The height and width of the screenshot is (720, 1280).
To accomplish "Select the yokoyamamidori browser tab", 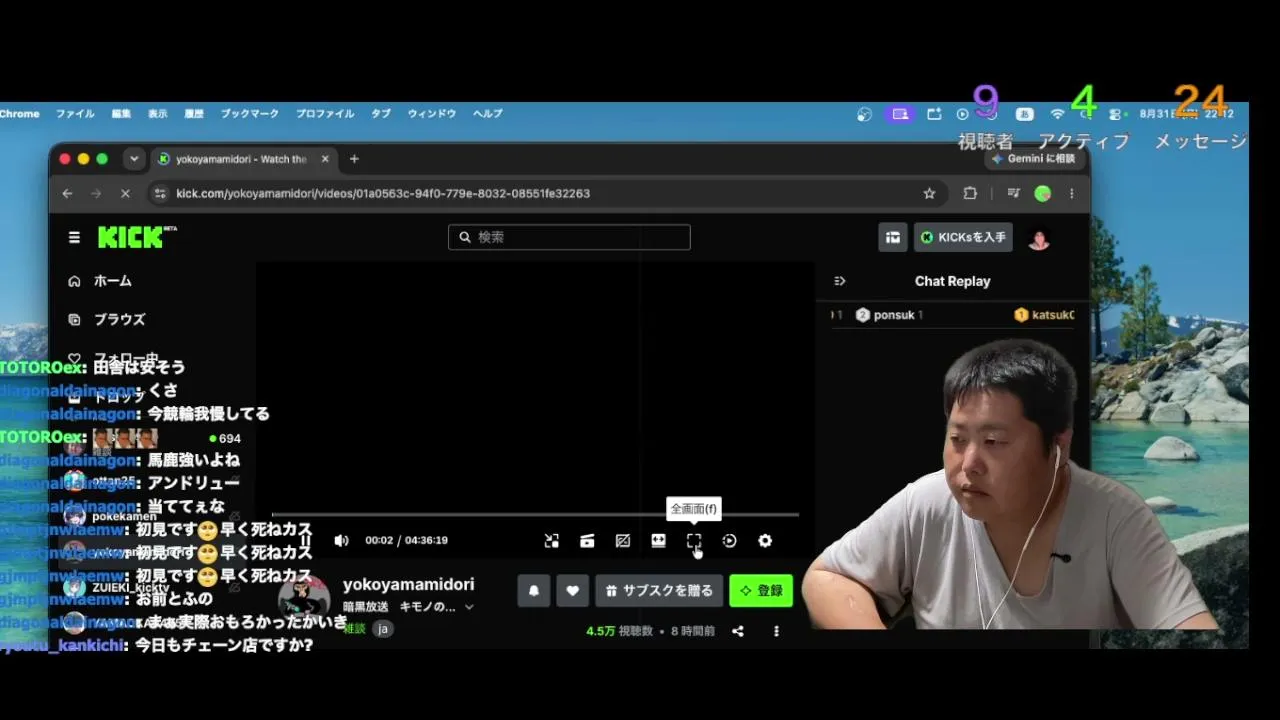I will tap(243, 159).
